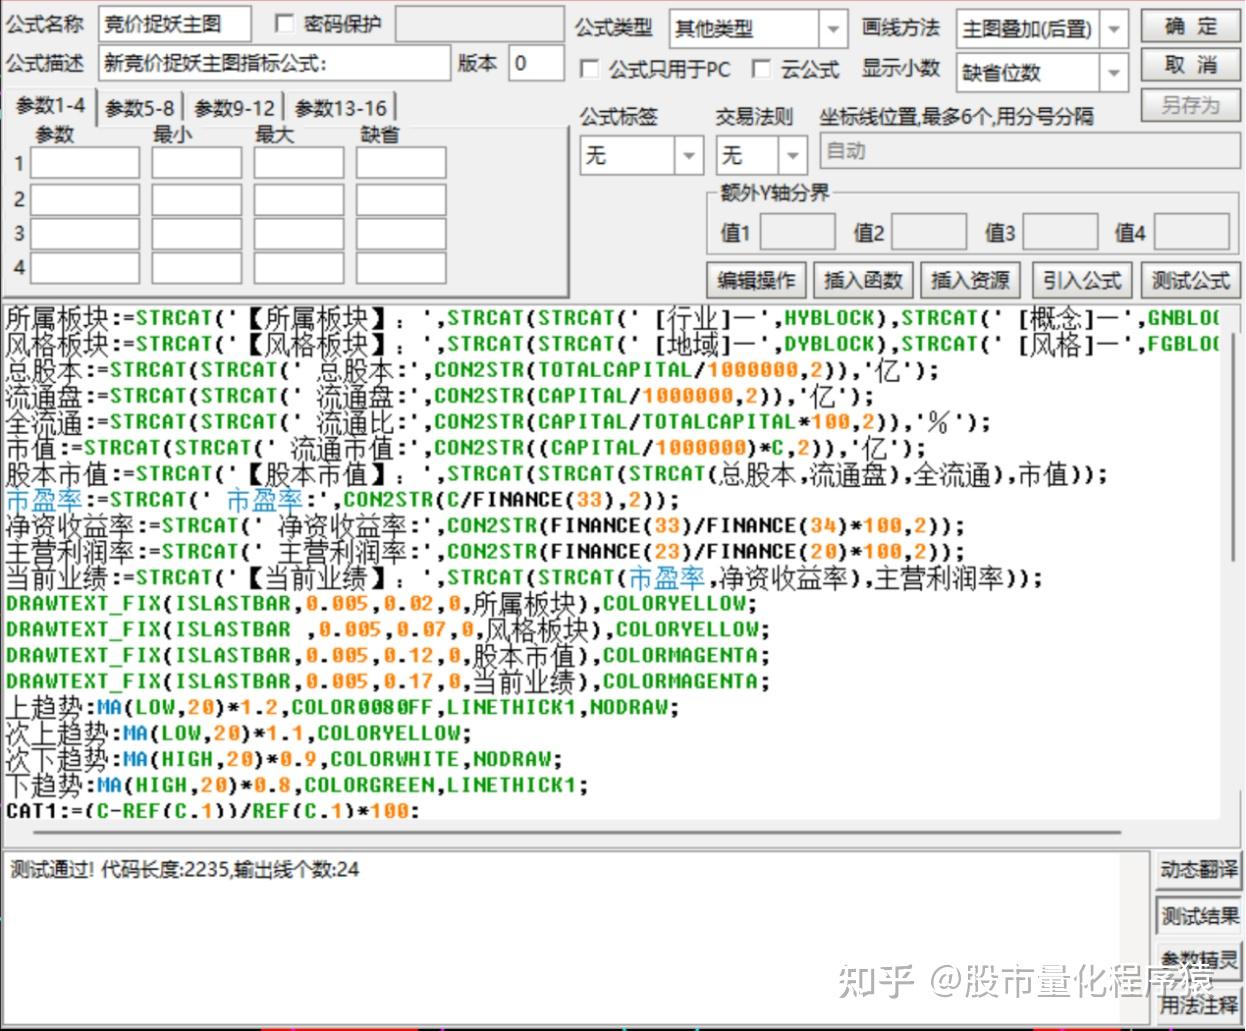Click the 公式描述 text field
1246x1031 pixels.
click(274, 63)
